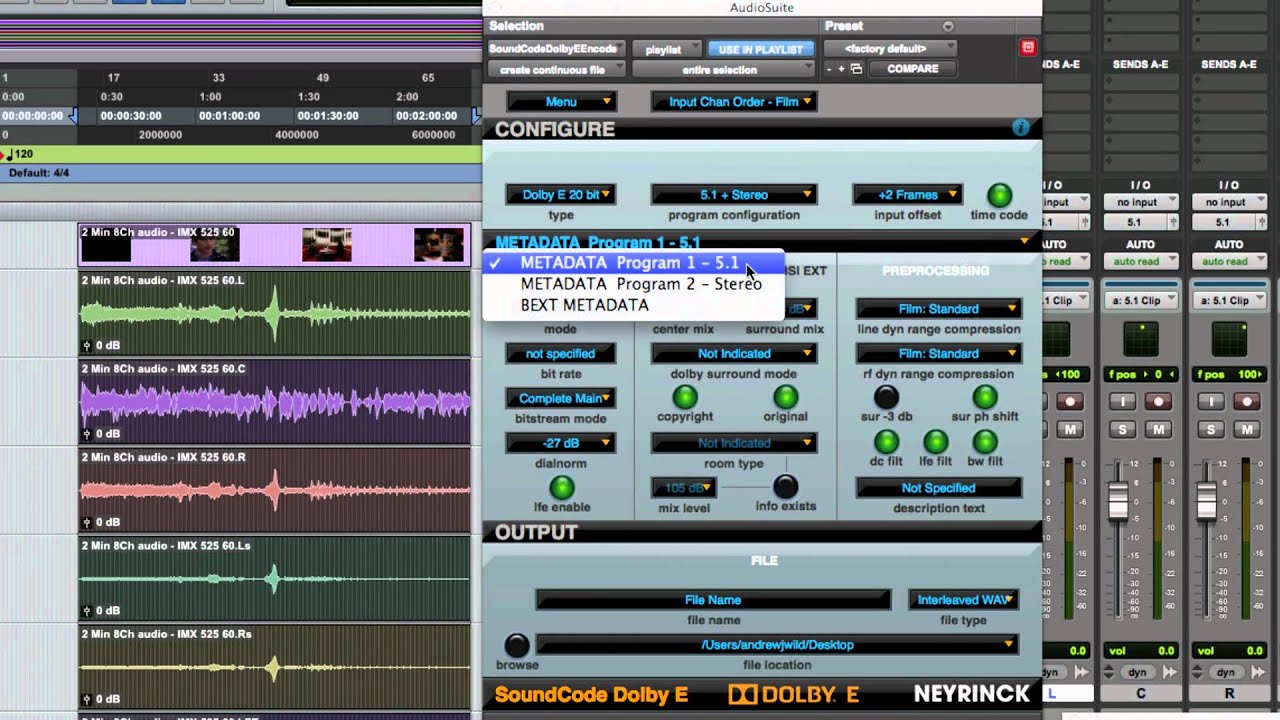This screenshot has height=720, width=1280.
Task: Toggle the lfe filt button
Action: 936,441
